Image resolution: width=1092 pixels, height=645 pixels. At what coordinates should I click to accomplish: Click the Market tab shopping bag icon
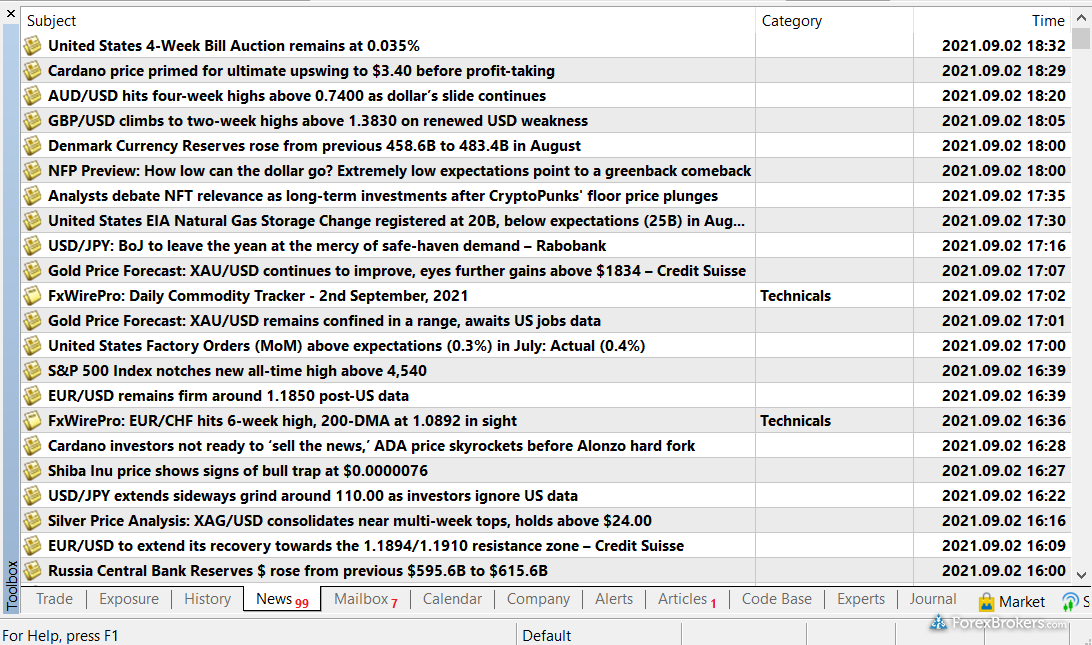point(986,601)
